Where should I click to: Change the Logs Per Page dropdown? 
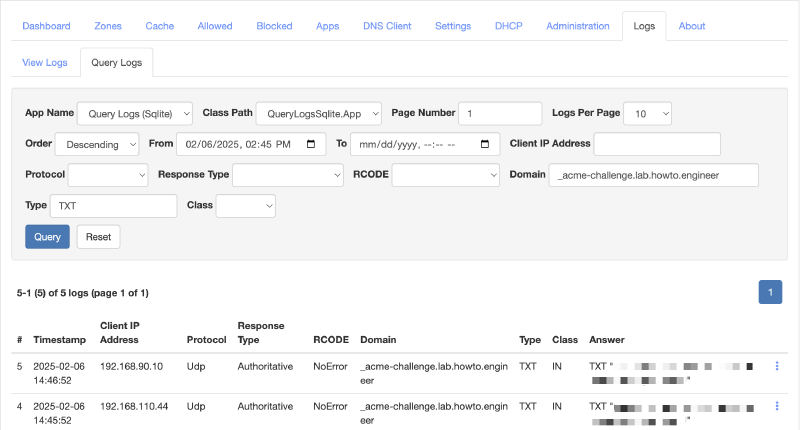click(x=647, y=114)
